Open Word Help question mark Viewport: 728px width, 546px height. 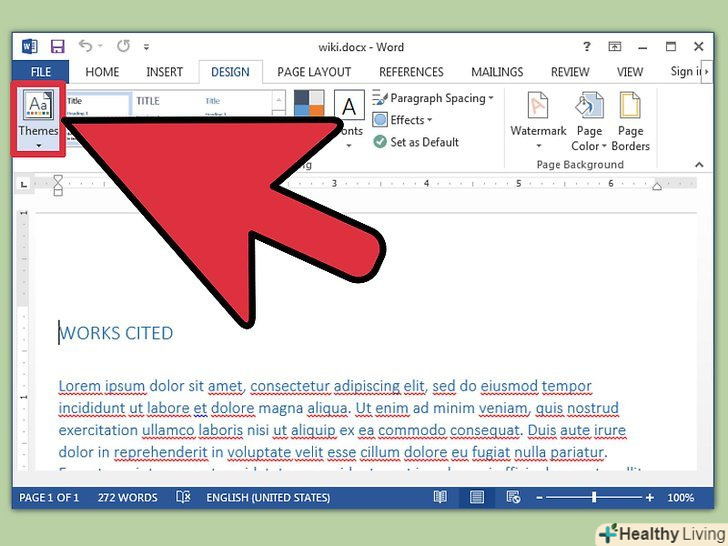click(x=587, y=46)
